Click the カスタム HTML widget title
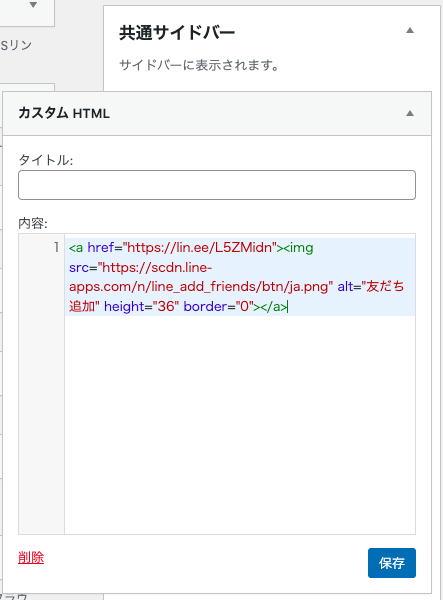 coord(64,113)
